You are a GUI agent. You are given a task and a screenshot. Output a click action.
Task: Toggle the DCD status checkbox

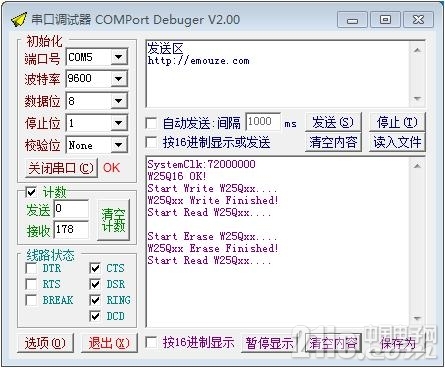pyautogui.click(x=95, y=316)
